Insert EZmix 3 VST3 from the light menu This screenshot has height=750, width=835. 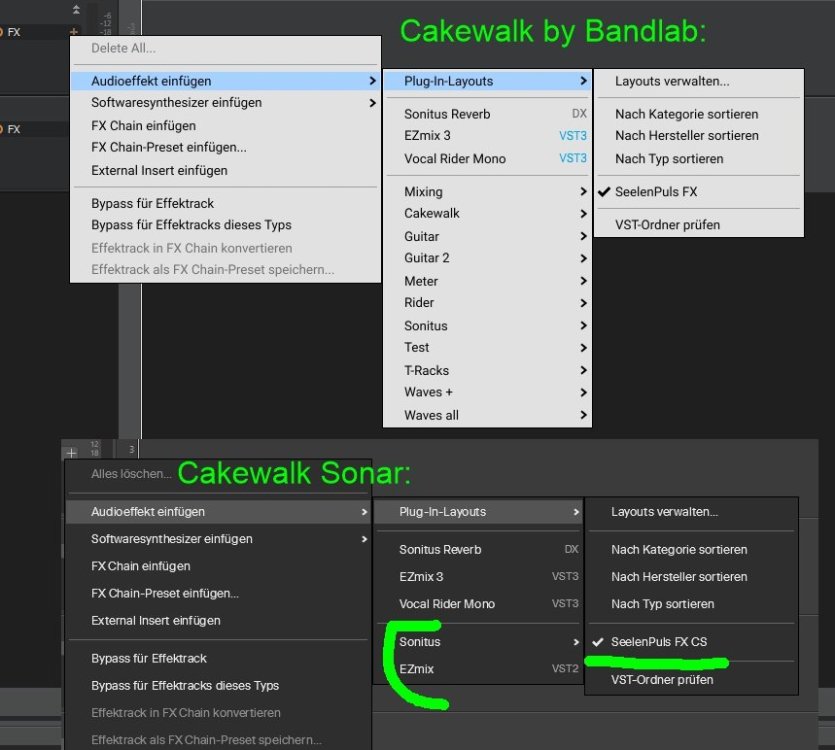(487, 136)
